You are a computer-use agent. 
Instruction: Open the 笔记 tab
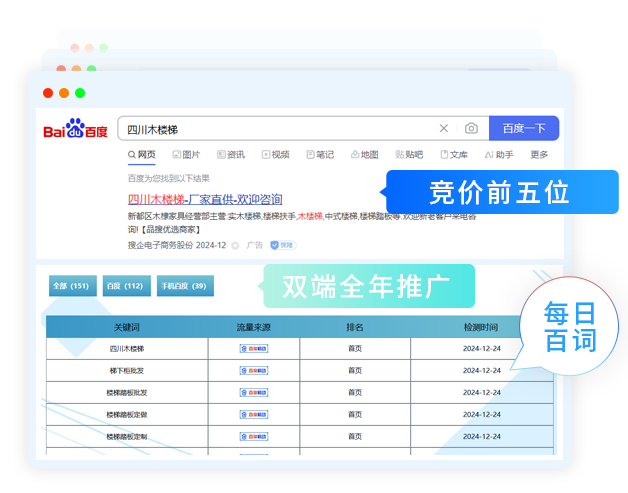(x=320, y=155)
